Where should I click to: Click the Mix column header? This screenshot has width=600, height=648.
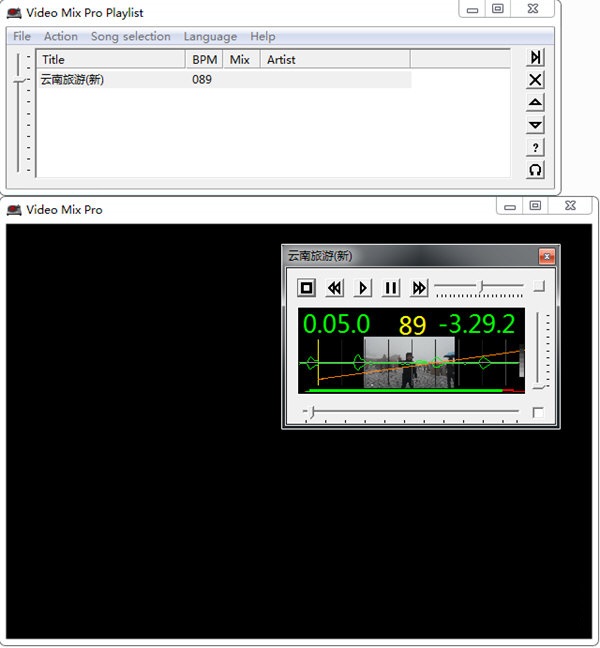click(x=241, y=60)
